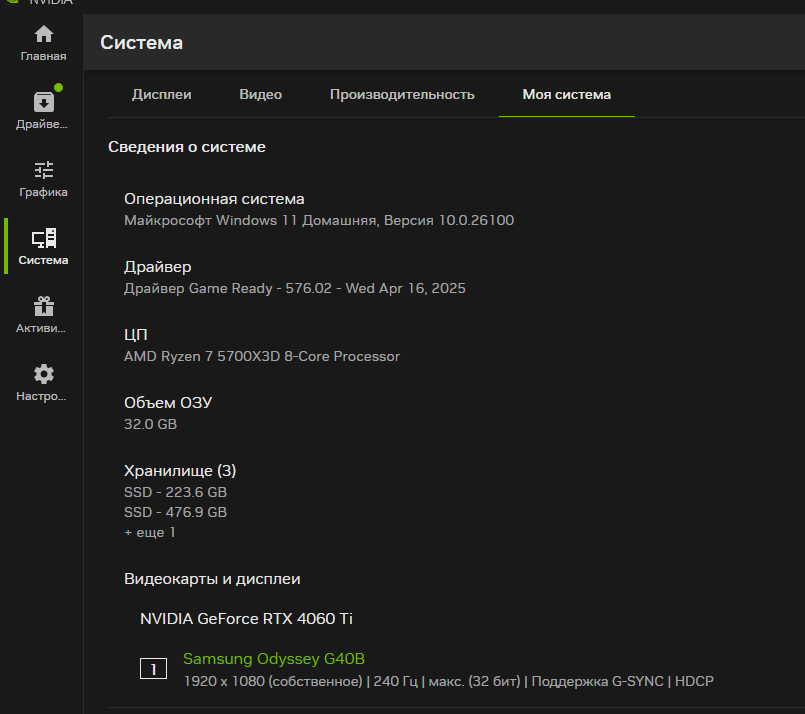Open the Главная home icon
The width and height of the screenshot is (805, 714).
(44, 34)
